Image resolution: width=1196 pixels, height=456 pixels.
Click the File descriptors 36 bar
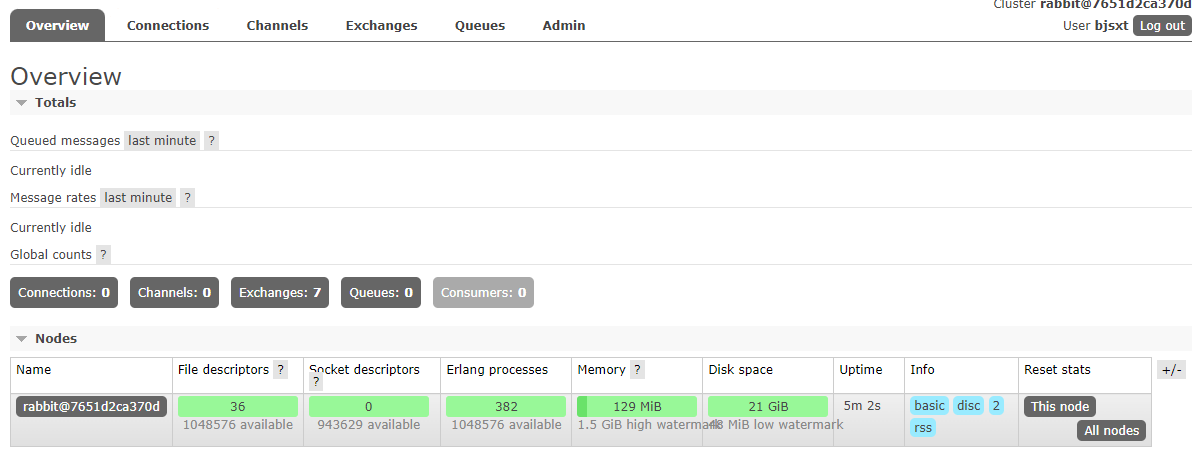click(x=238, y=406)
